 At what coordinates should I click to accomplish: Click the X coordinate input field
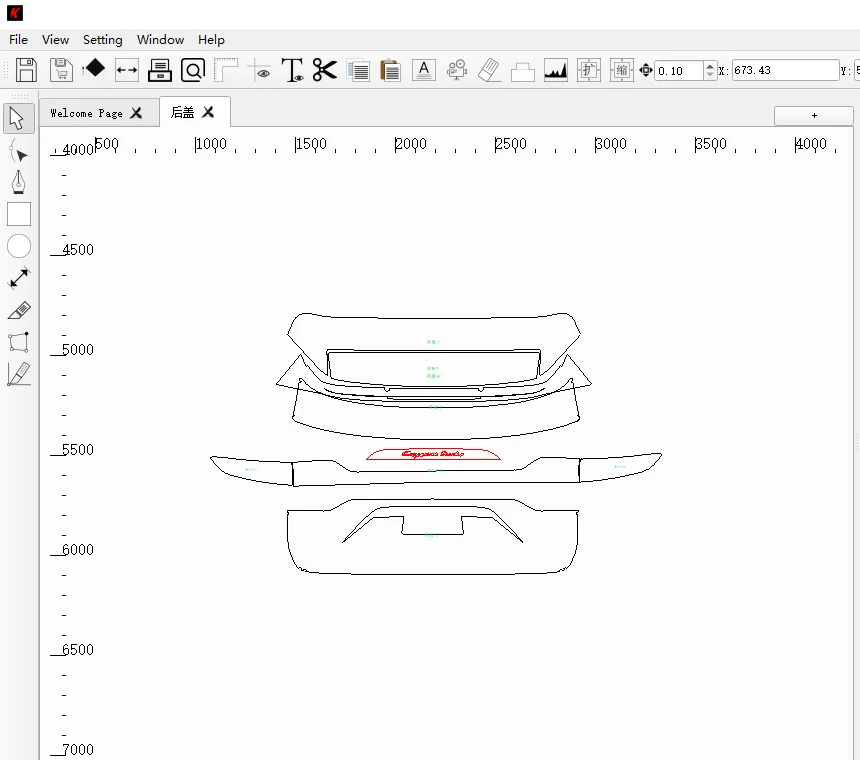click(x=784, y=70)
